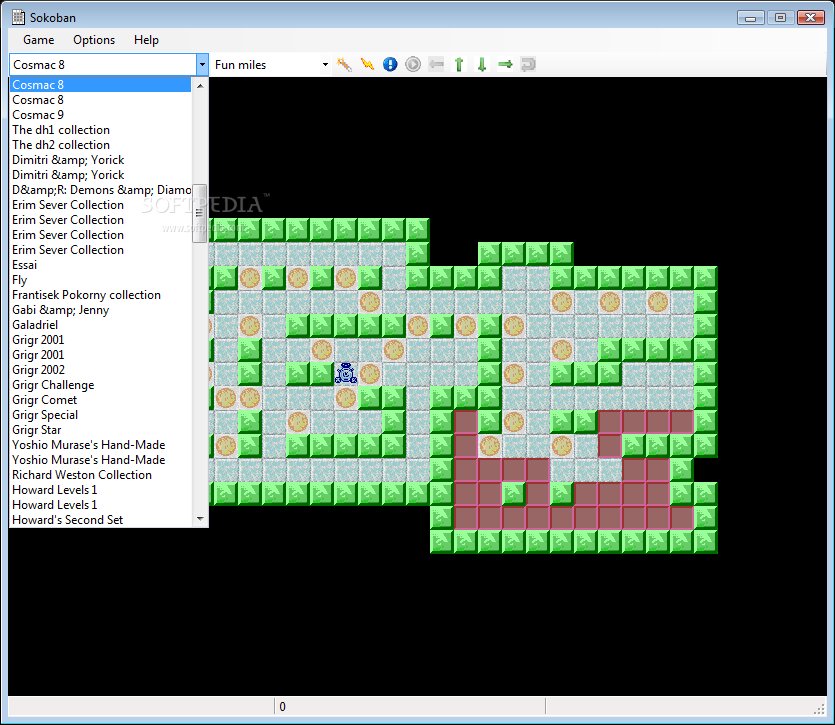Select the Essai collection
This screenshot has width=835, height=725.
pyautogui.click(x=100, y=265)
